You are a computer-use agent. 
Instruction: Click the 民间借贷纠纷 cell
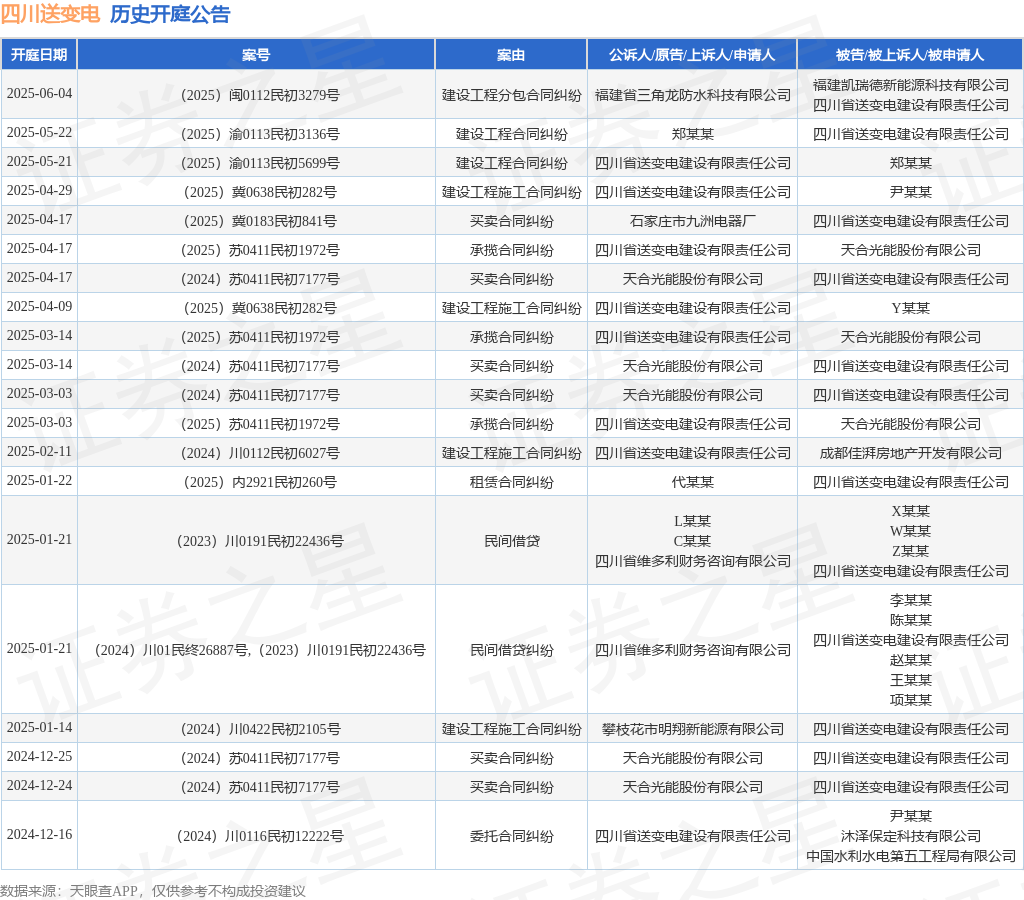point(511,650)
